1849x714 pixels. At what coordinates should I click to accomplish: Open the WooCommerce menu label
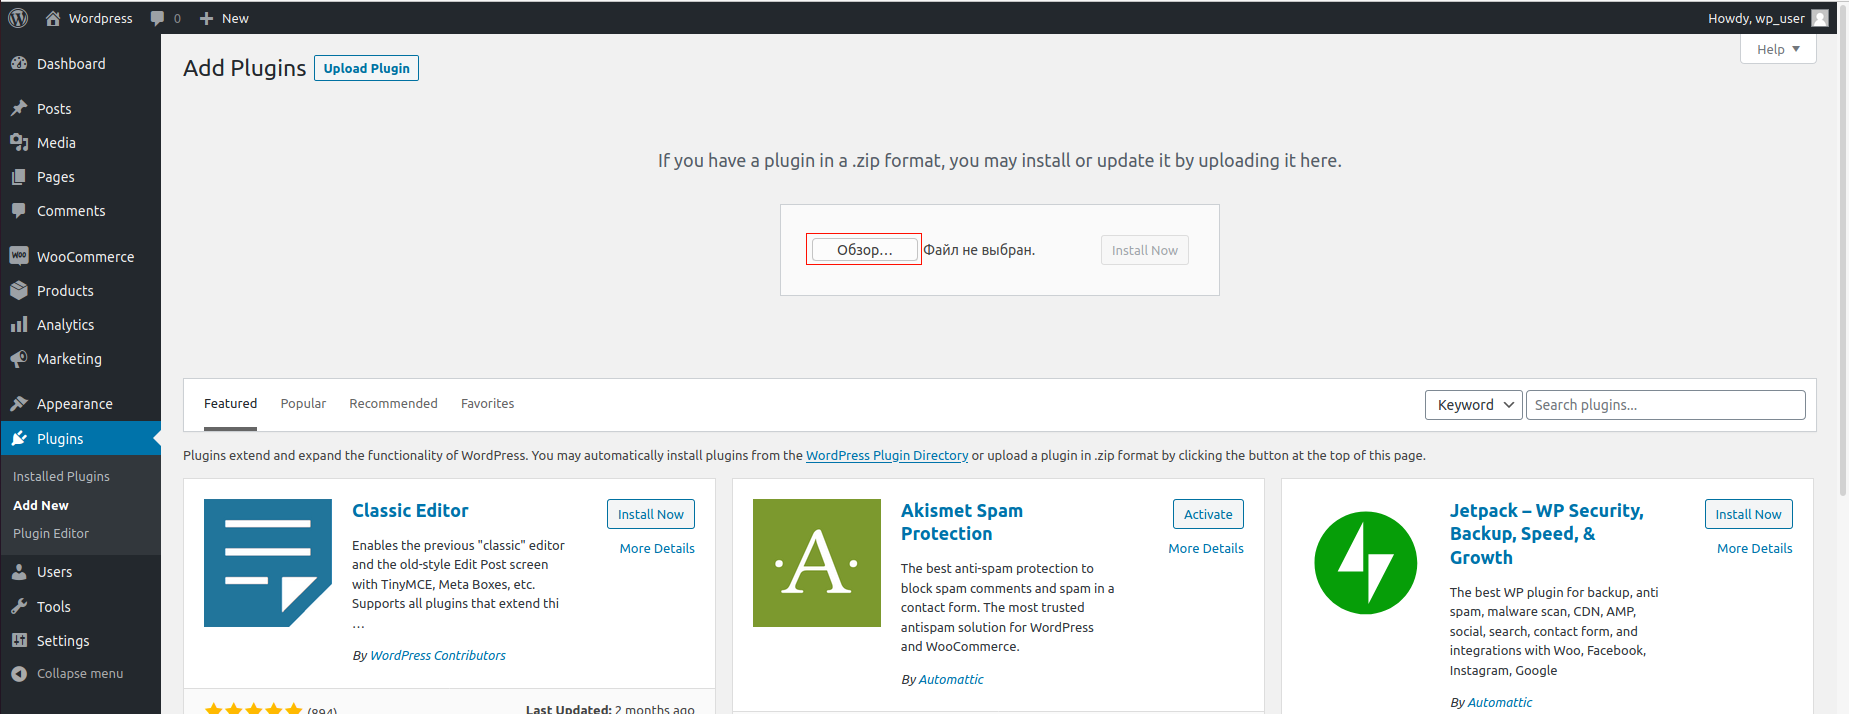click(x=85, y=257)
